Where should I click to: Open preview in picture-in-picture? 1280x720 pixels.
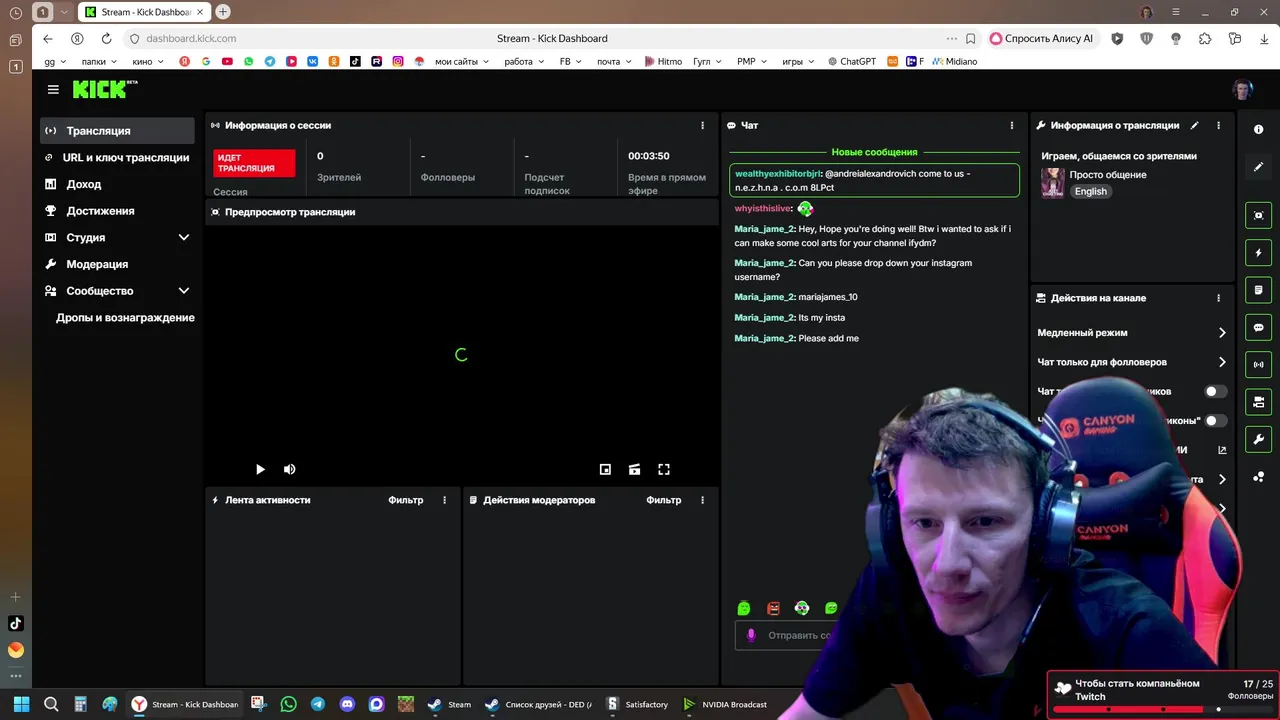(605, 469)
